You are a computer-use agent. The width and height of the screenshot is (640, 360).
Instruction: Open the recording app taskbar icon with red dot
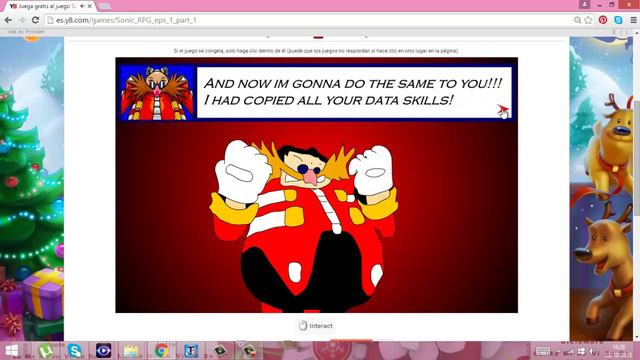[x=248, y=351]
